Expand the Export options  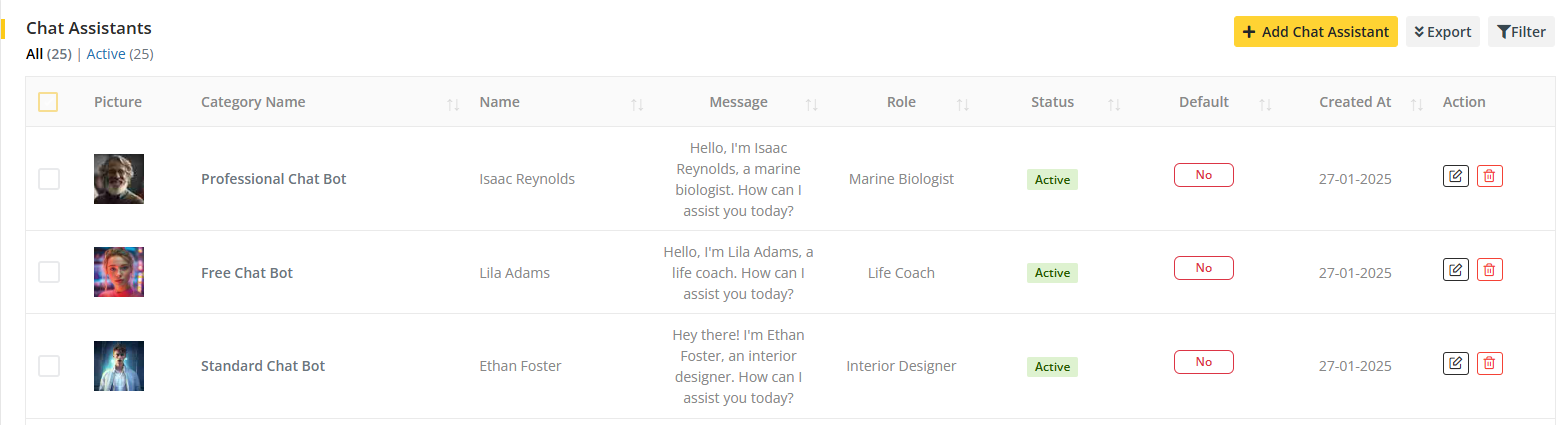coord(1442,32)
